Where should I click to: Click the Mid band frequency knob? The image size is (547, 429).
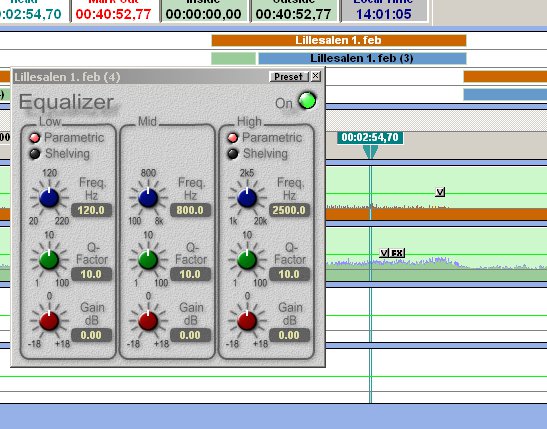148,198
